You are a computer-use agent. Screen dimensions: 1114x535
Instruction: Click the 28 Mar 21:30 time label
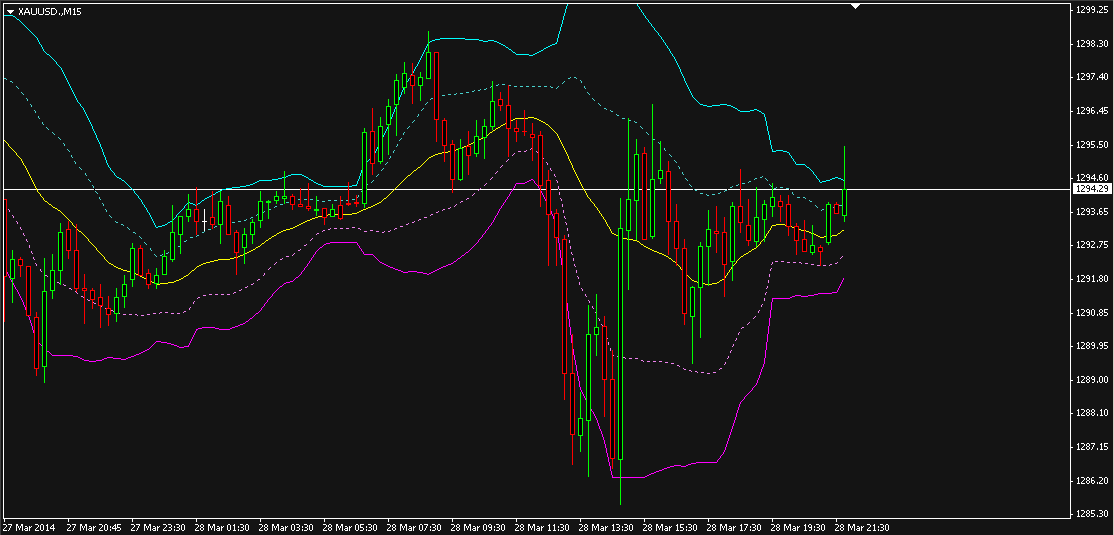click(x=861, y=528)
